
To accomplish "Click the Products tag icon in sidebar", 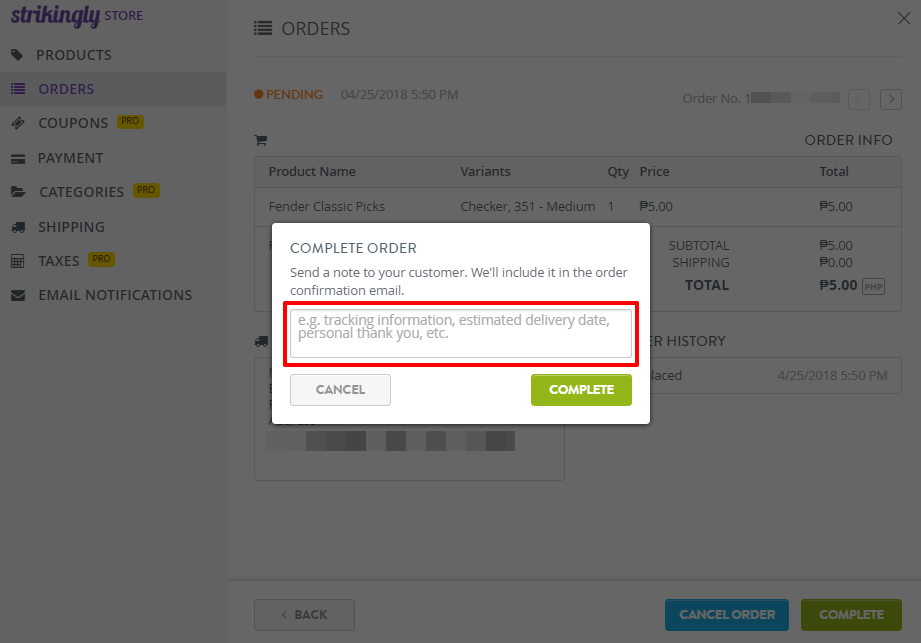I will point(17,55).
